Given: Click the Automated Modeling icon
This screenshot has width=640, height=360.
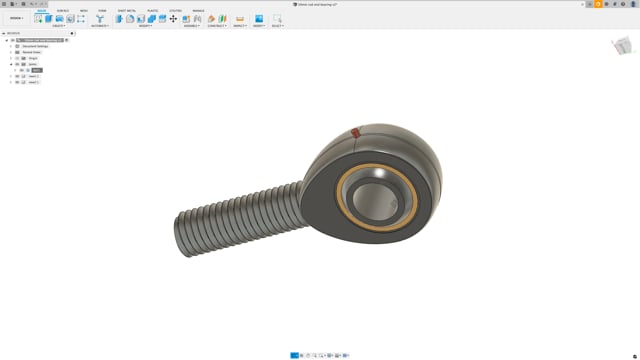Looking at the screenshot, I should (100, 19).
